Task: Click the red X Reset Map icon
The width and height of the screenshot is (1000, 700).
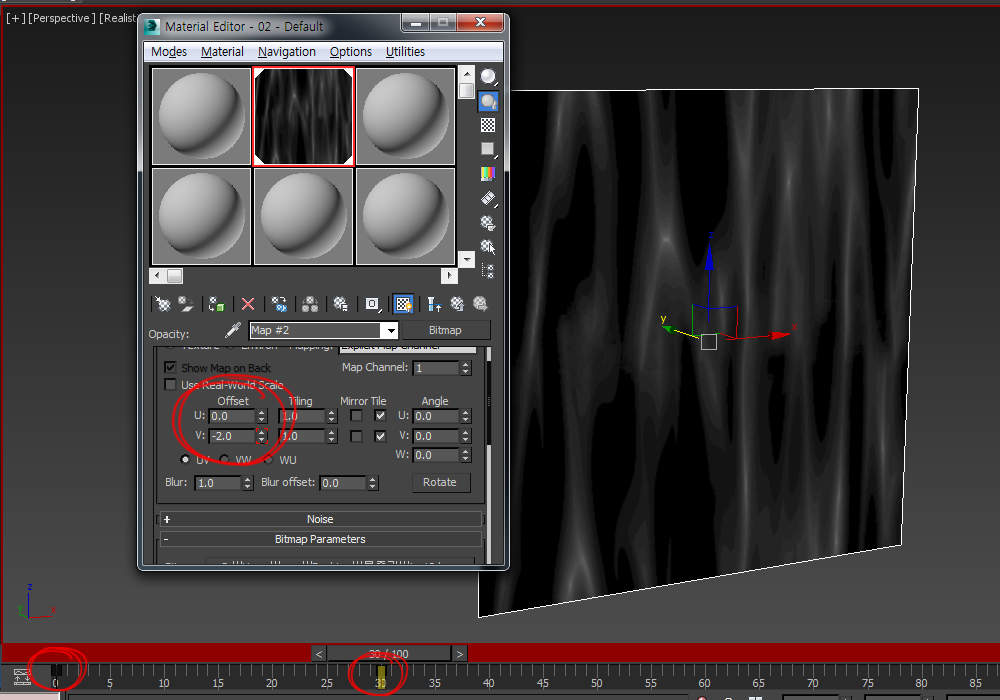Action: (x=248, y=304)
